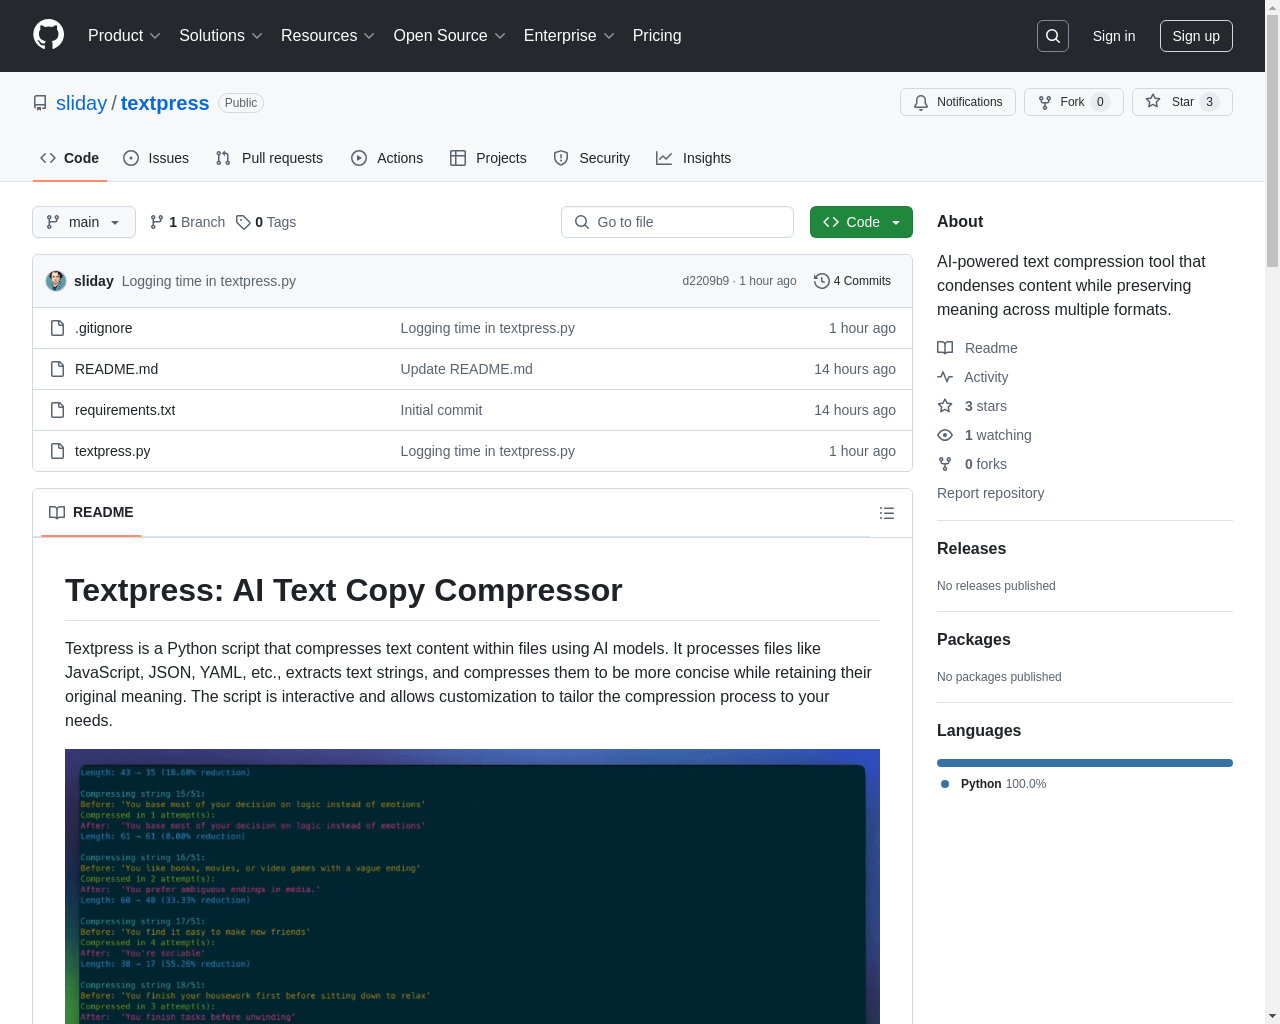Click the GitHub logo icon
This screenshot has height=1024, width=1280.
(x=49, y=35)
